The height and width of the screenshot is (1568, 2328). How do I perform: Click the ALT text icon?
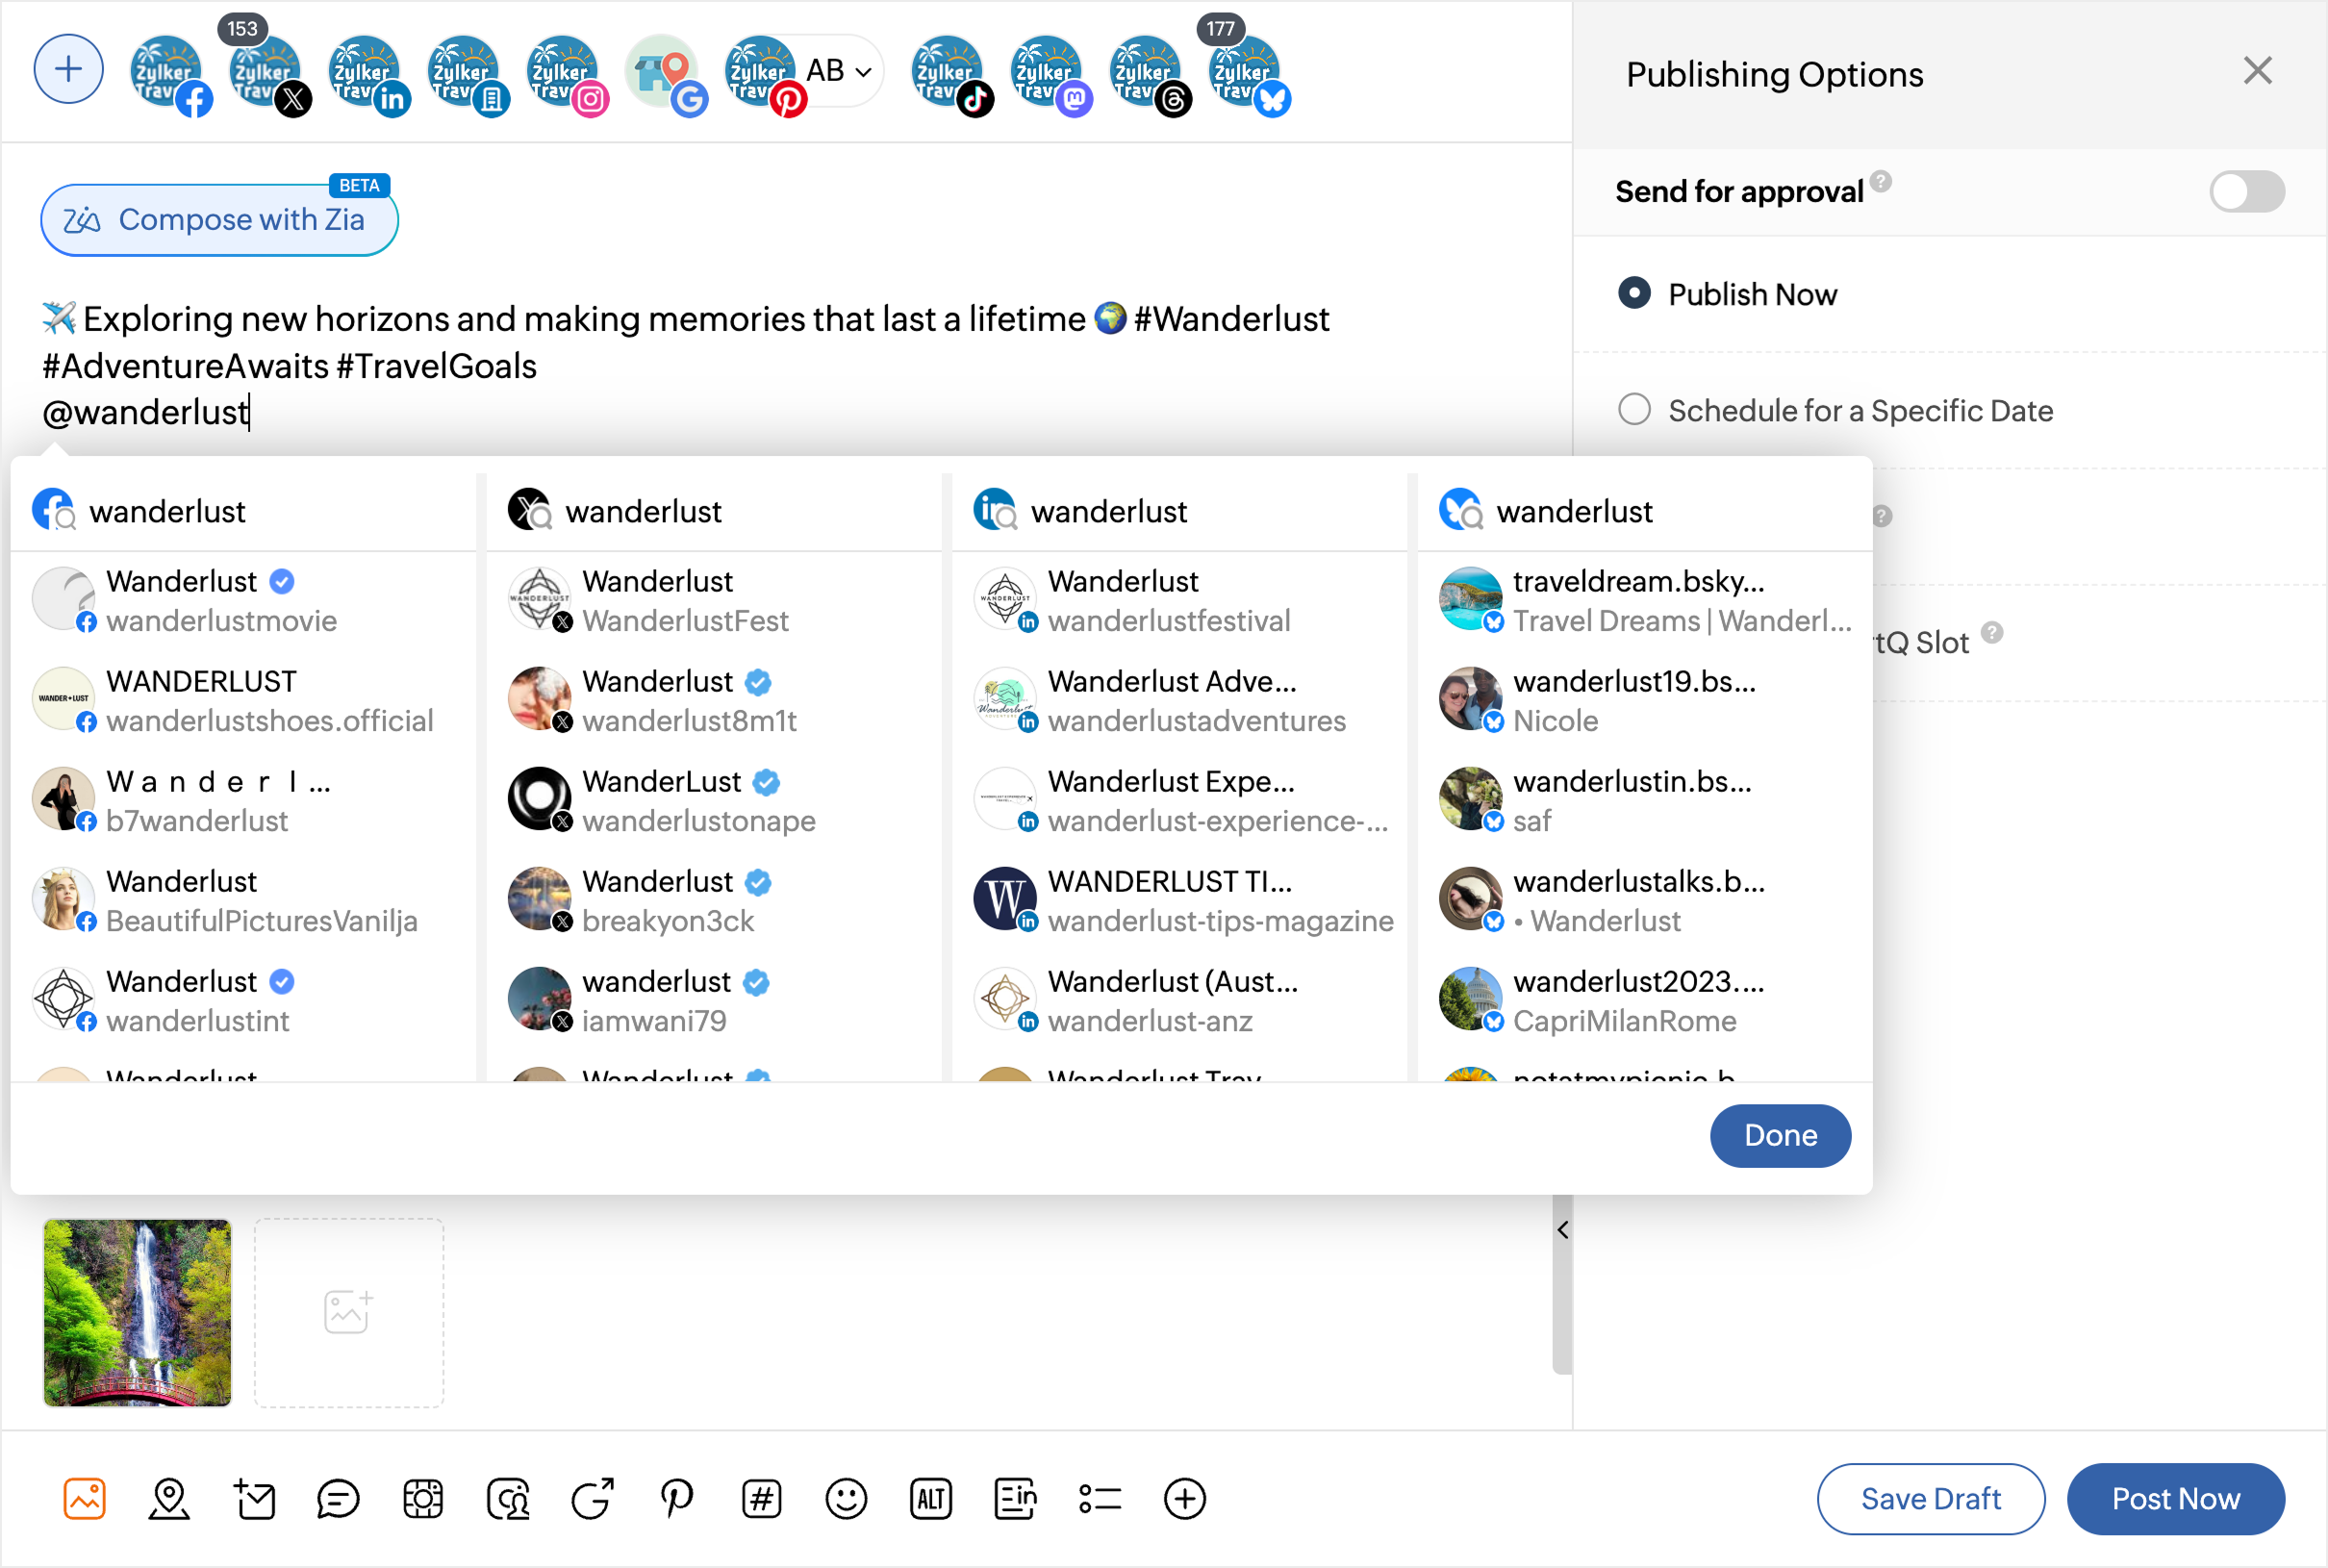pyautogui.click(x=930, y=1498)
